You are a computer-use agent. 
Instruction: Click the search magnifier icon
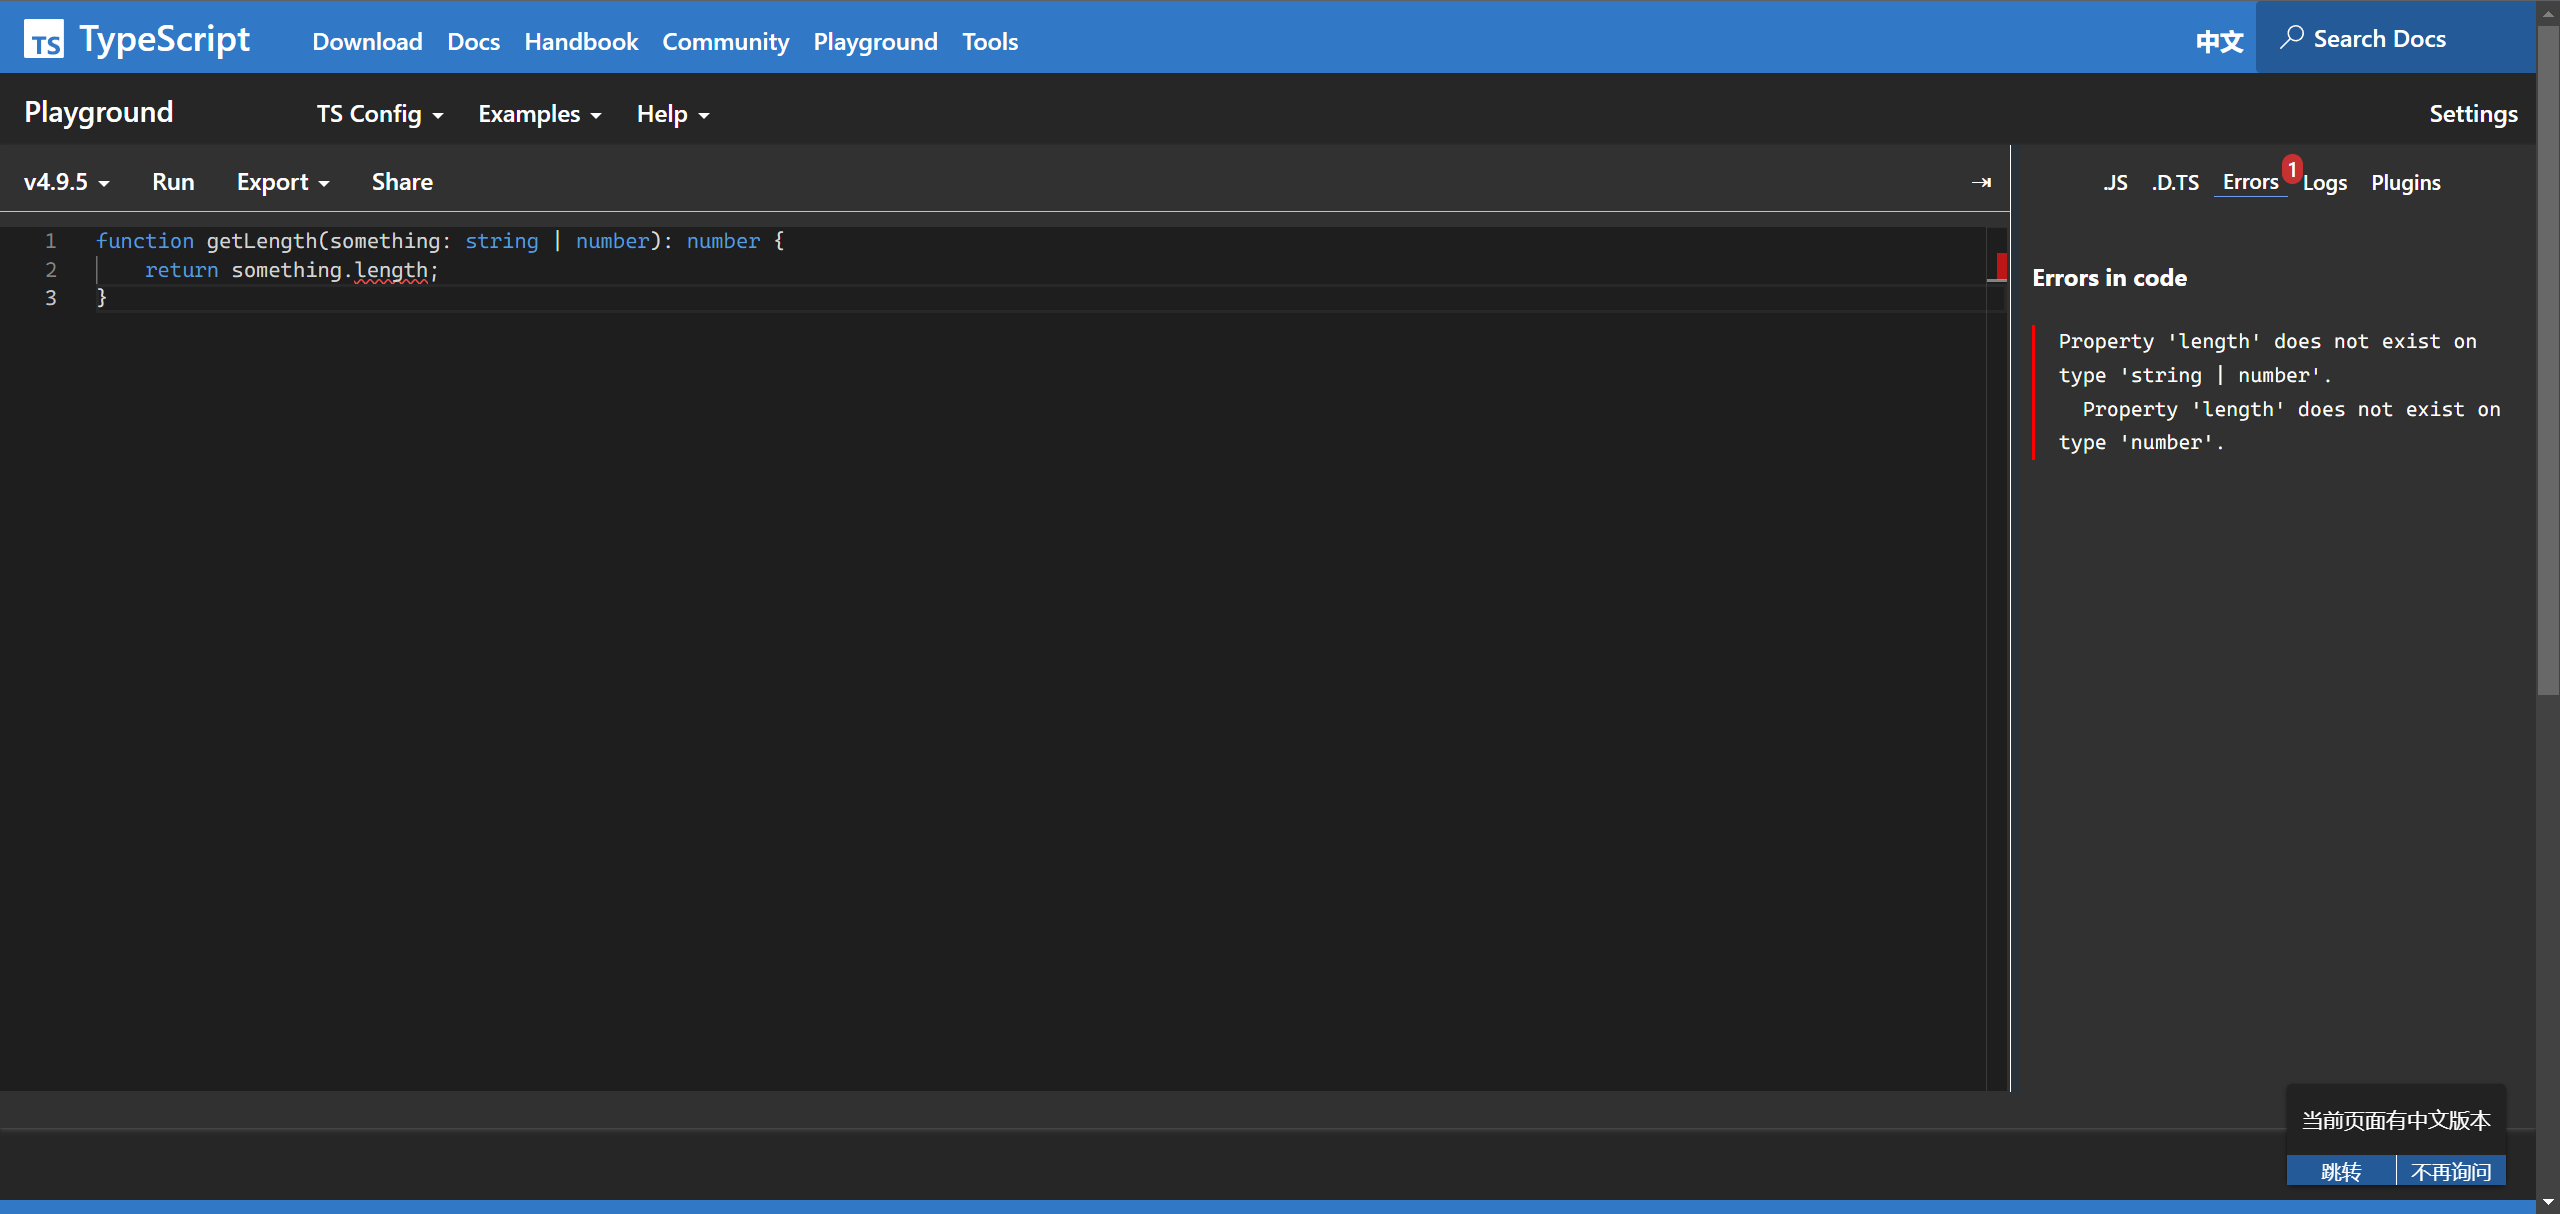click(x=2292, y=38)
